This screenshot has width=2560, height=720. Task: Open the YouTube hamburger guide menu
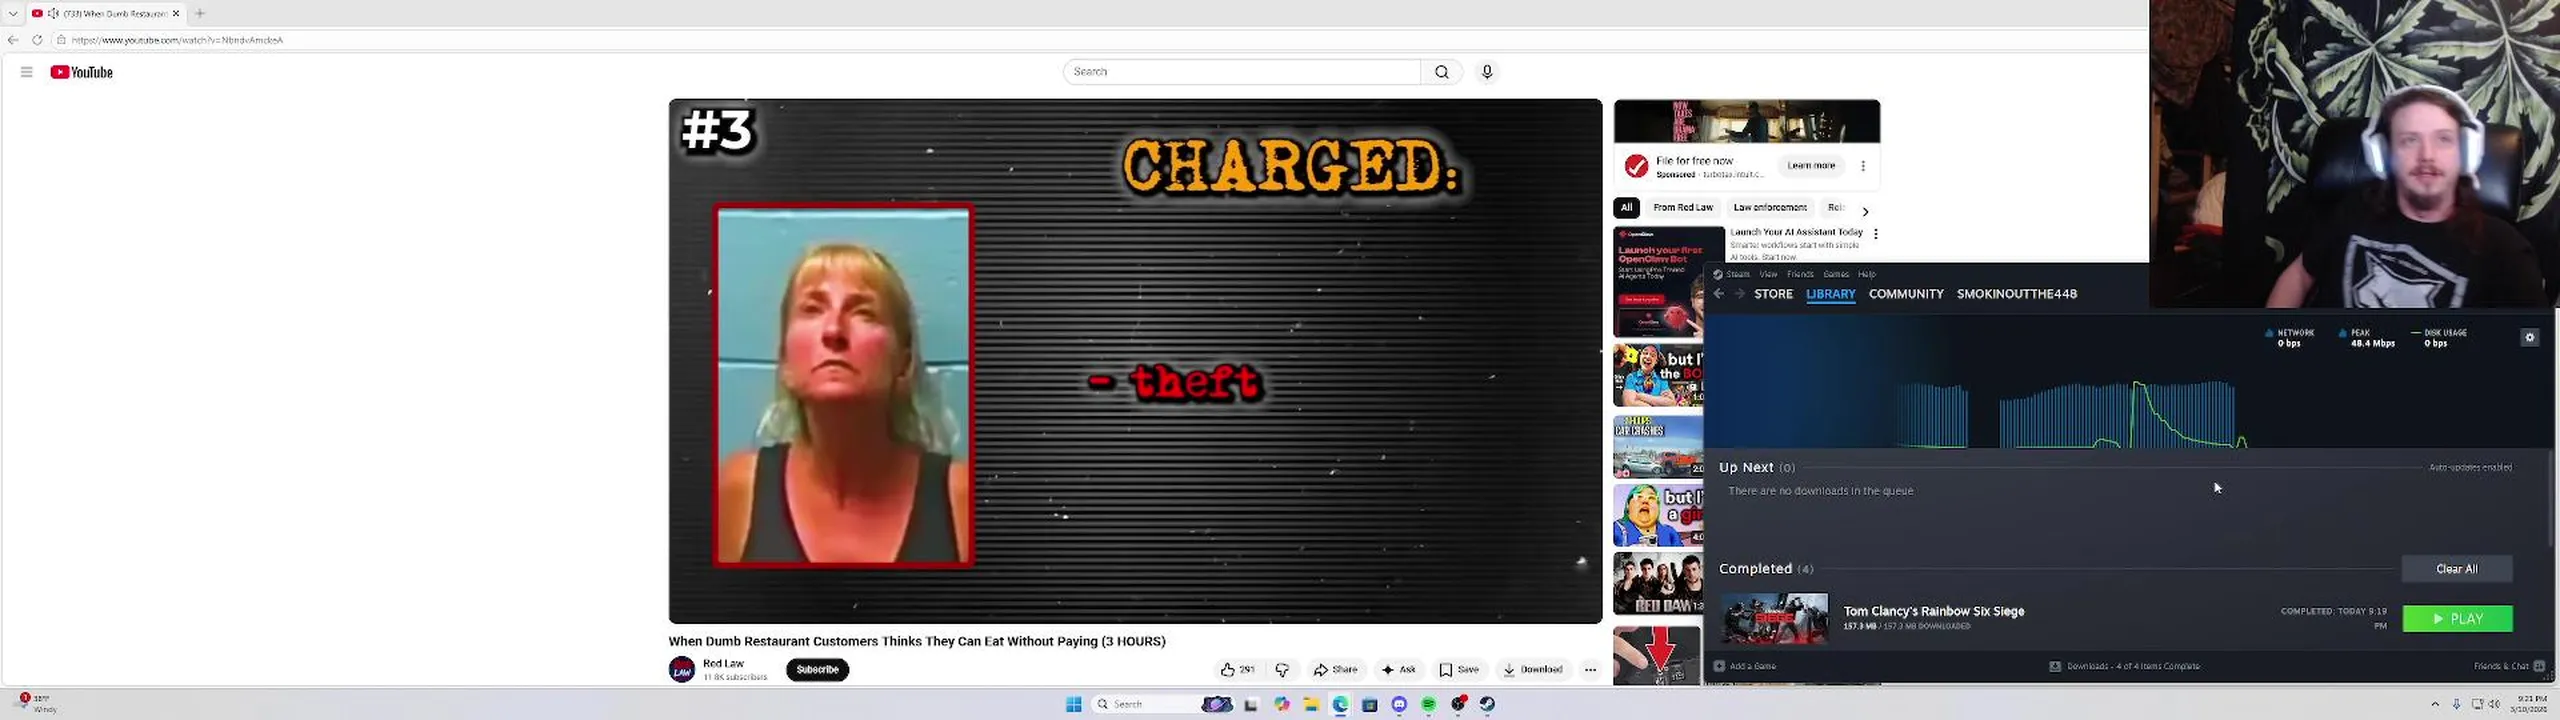click(27, 72)
